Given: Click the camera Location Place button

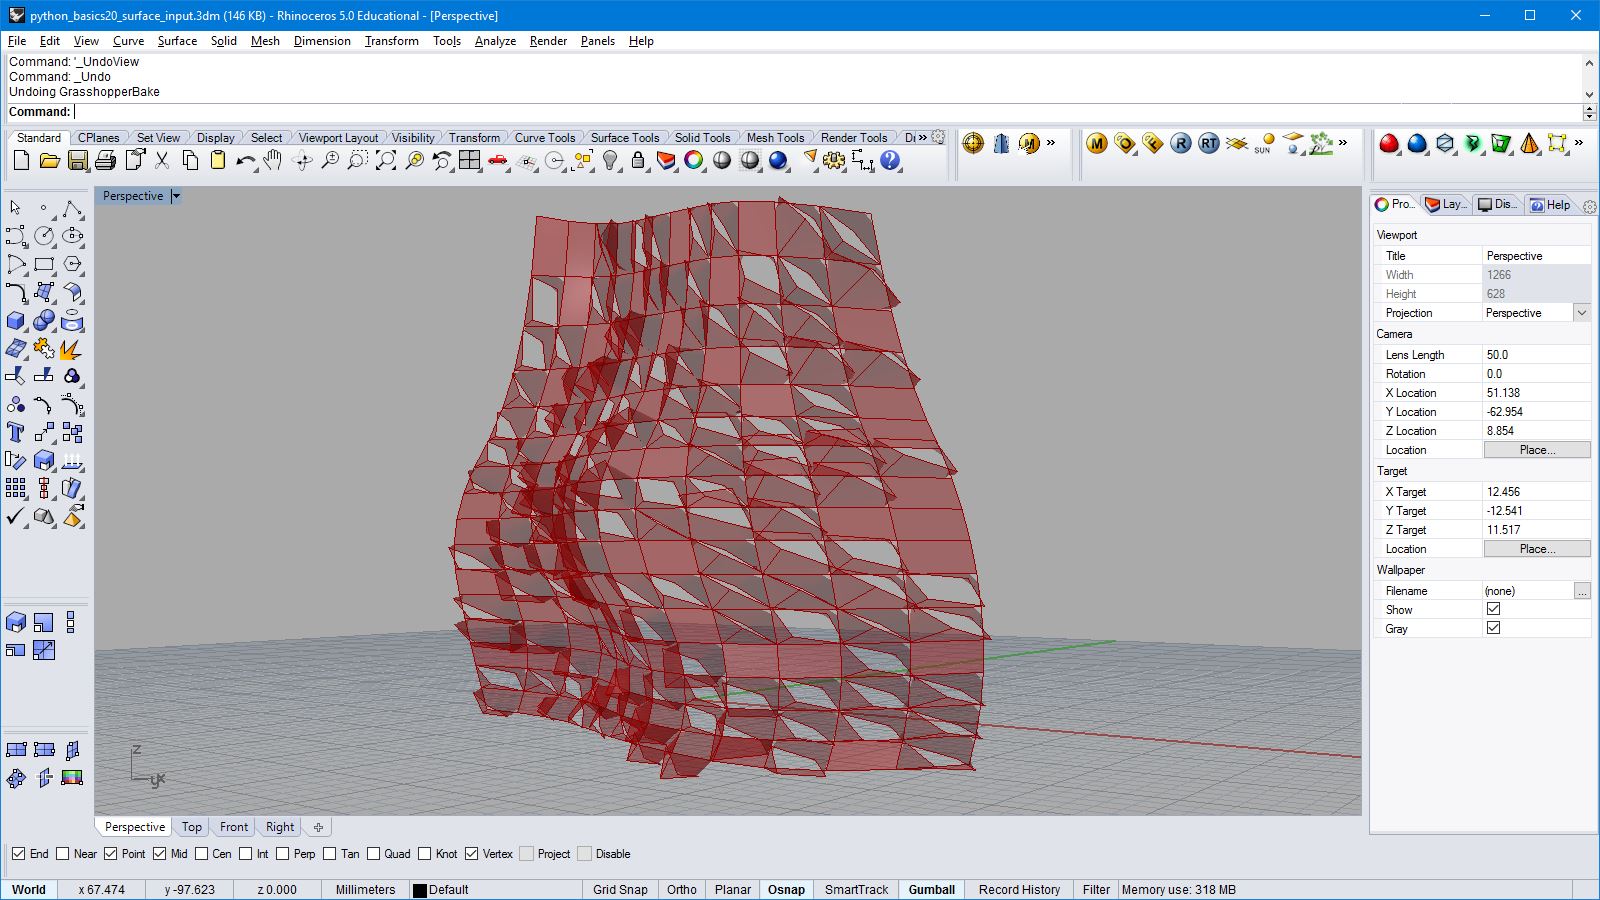Looking at the screenshot, I should pyautogui.click(x=1536, y=450).
